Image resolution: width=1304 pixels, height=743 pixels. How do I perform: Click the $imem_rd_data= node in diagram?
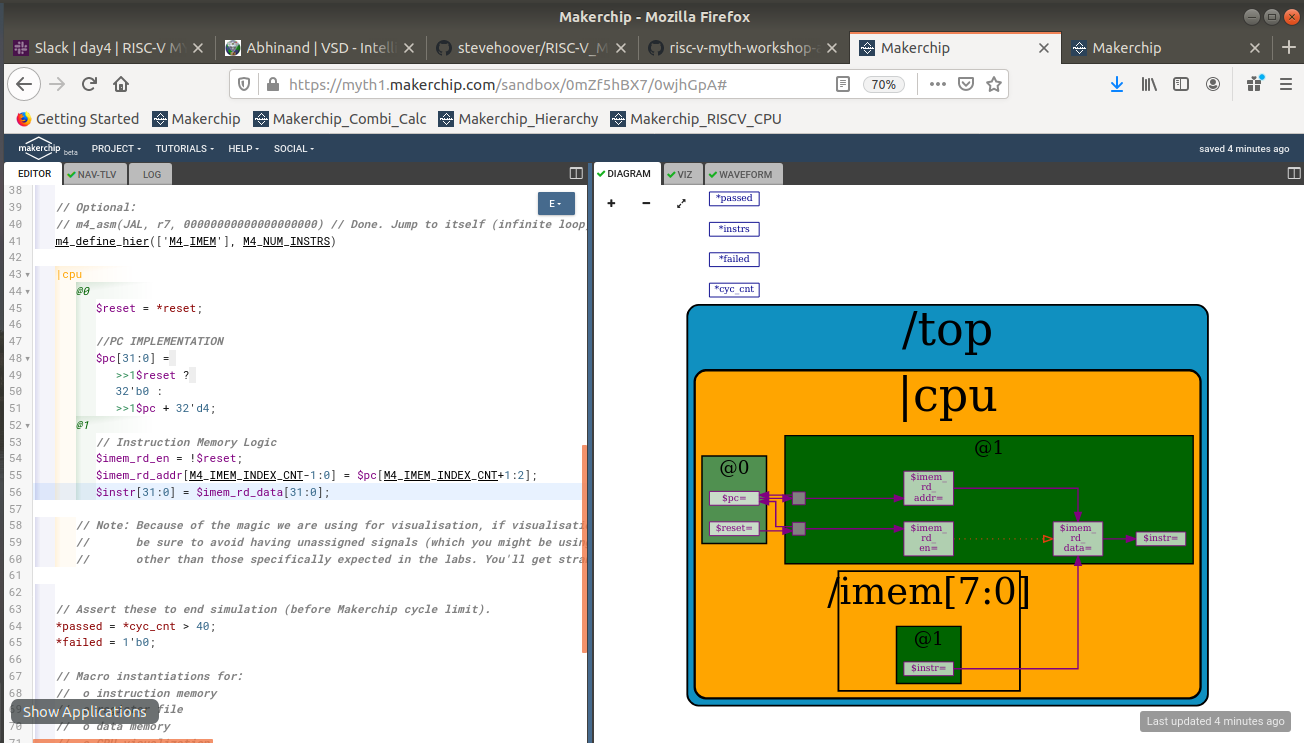pos(1078,539)
